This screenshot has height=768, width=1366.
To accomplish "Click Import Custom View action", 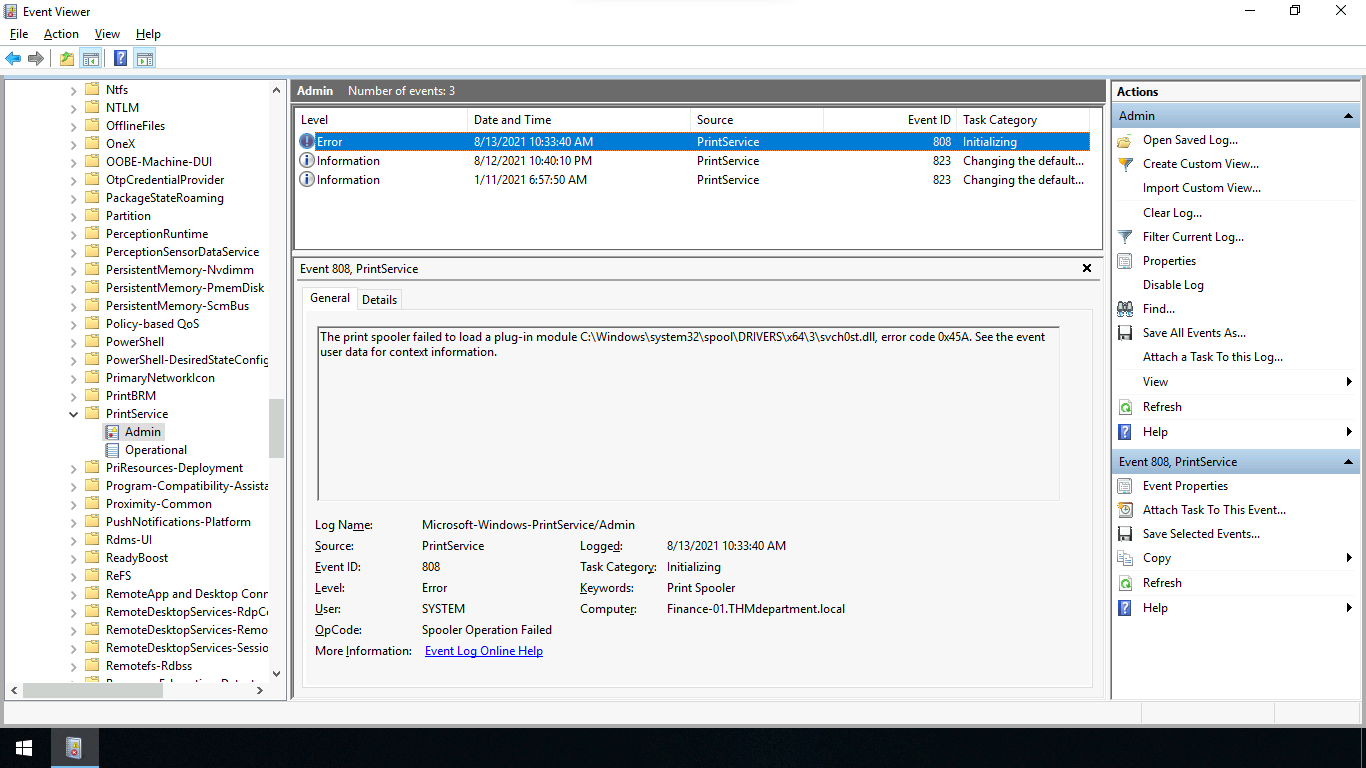I will (1202, 188).
